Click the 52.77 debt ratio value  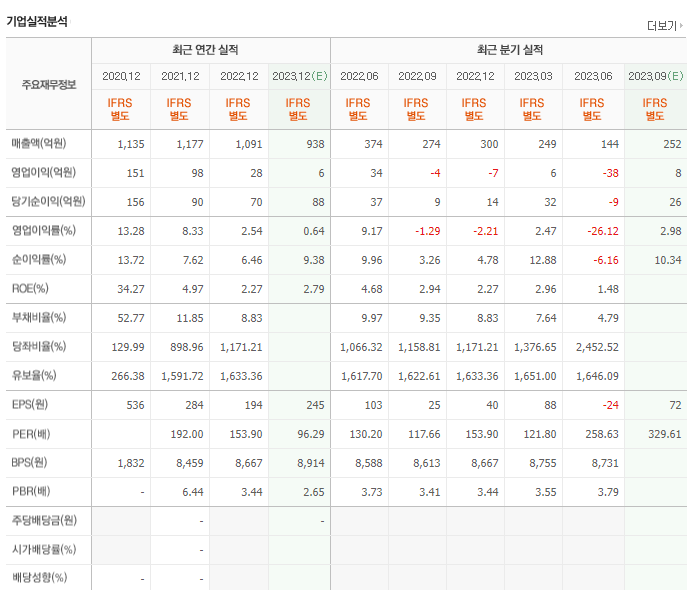pyautogui.click(x=131, y=319)
